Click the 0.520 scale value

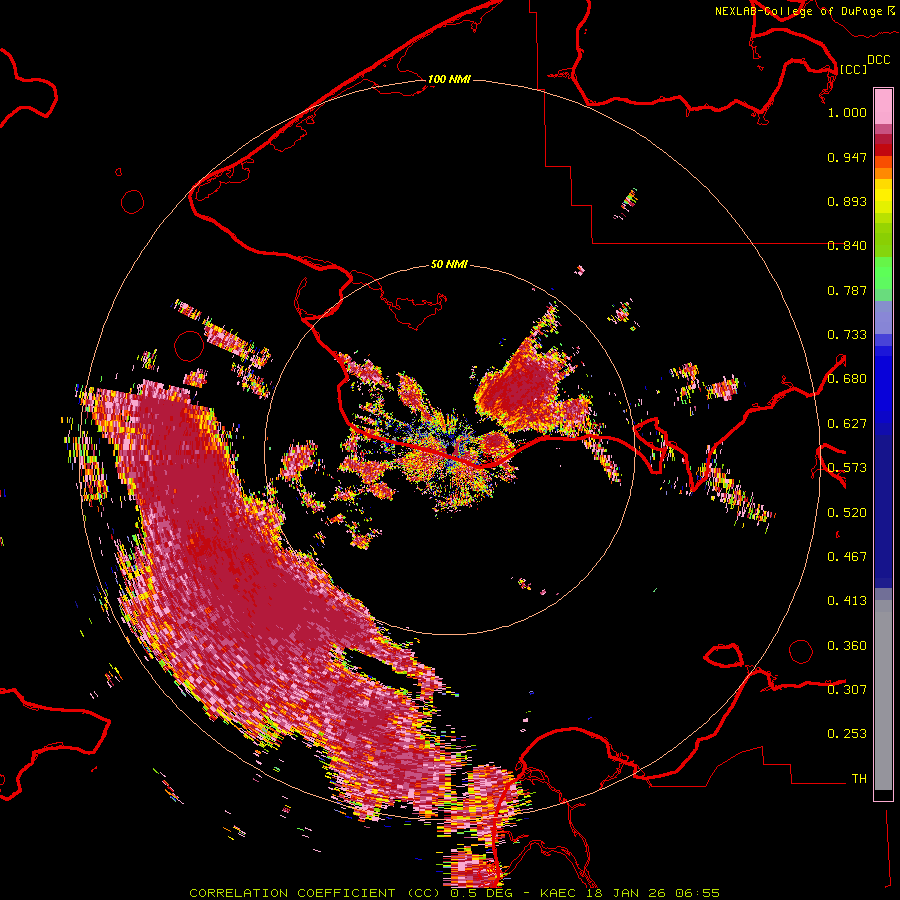coord(847,513)
